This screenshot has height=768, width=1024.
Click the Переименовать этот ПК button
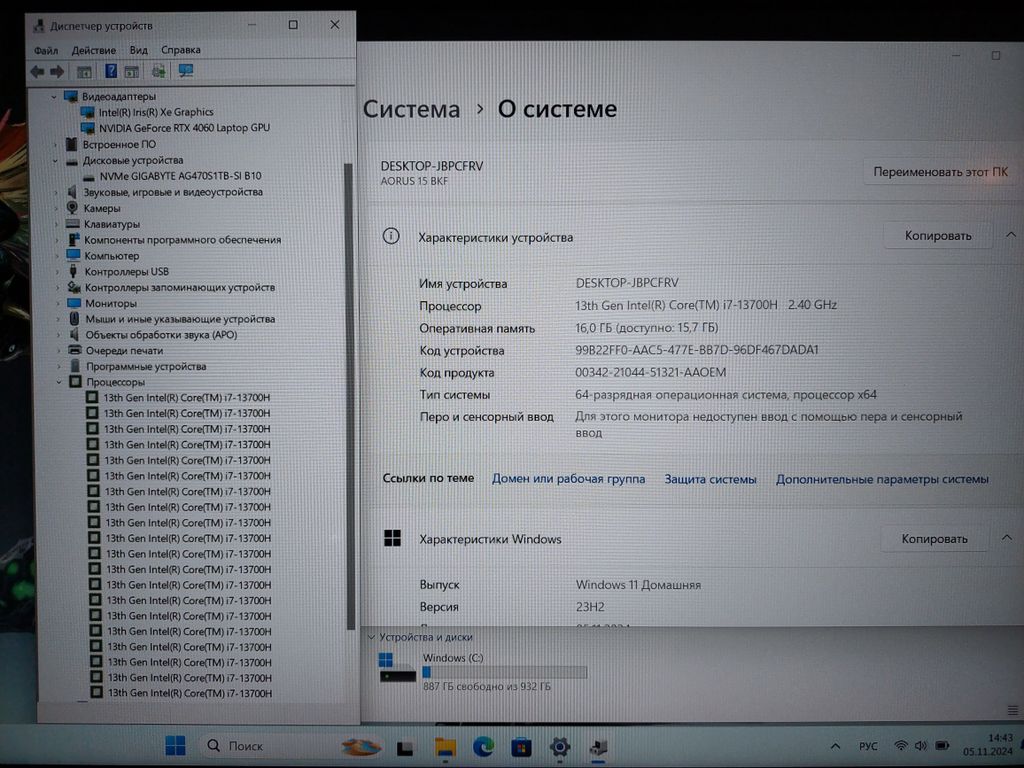[940, 172]
